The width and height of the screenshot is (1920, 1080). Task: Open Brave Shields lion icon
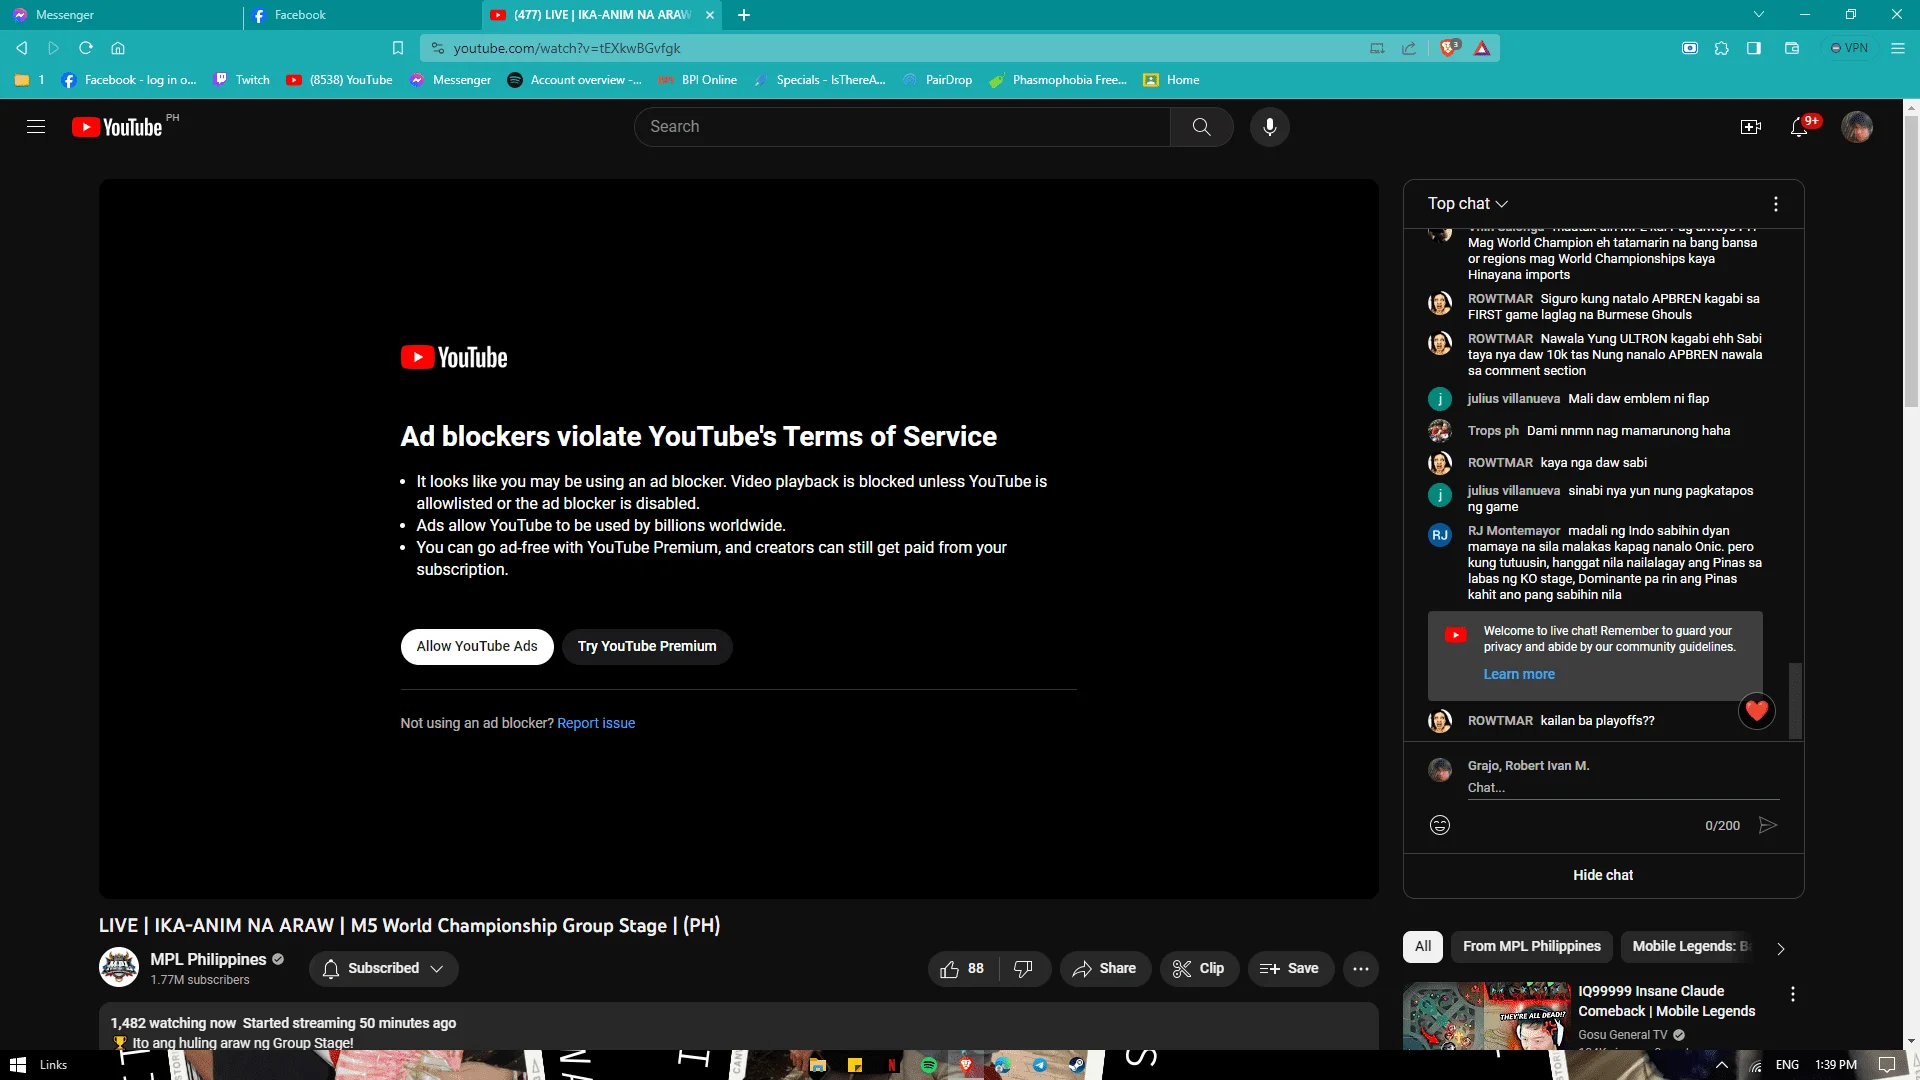tap(1449, 48)
